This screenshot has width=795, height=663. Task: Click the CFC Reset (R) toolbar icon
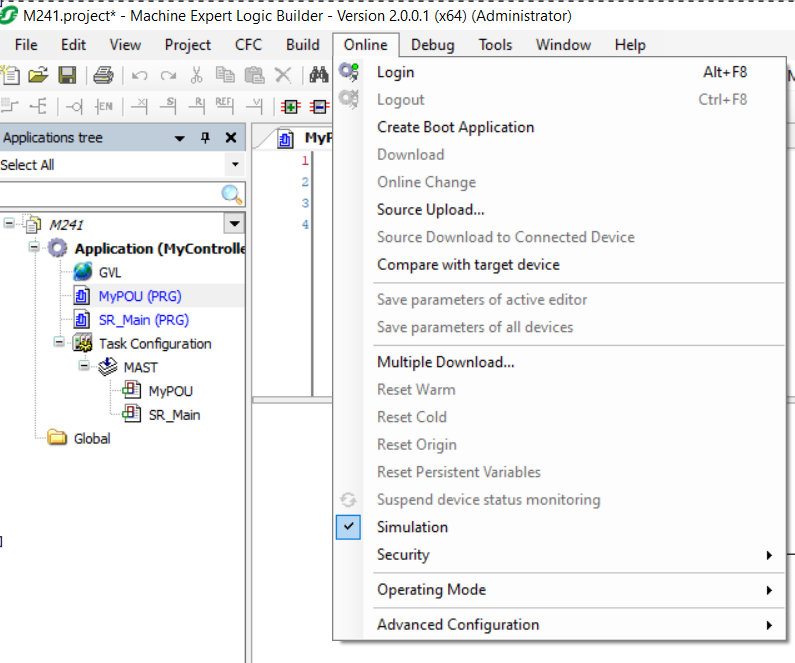coord(197,105)
